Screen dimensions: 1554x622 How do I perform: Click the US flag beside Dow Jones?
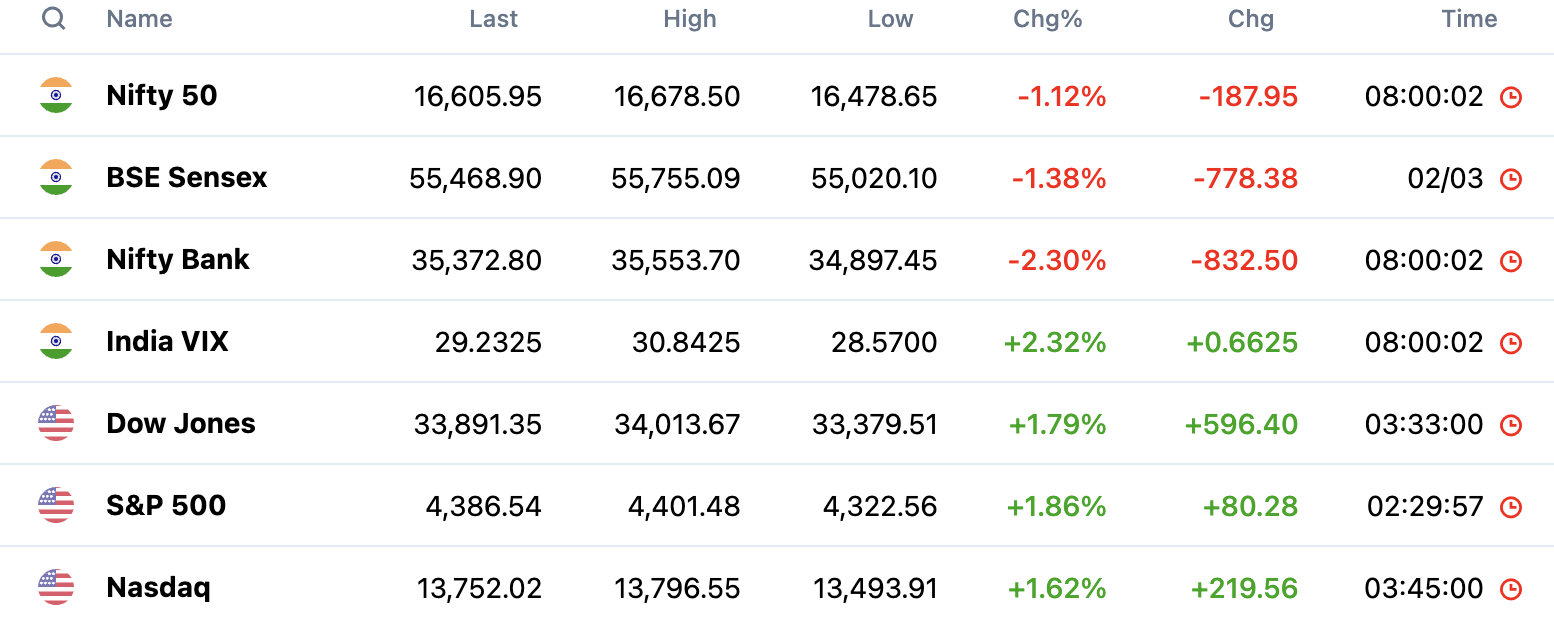point(56,424)
